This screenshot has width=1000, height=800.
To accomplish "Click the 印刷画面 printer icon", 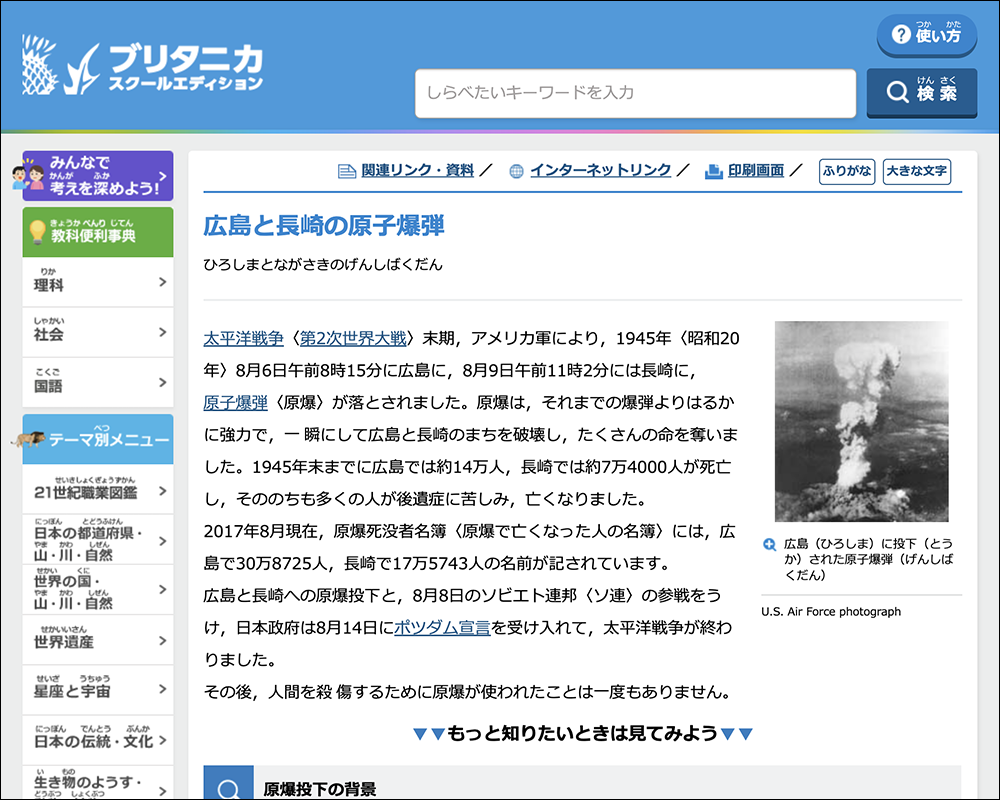I will pos(714,171).
